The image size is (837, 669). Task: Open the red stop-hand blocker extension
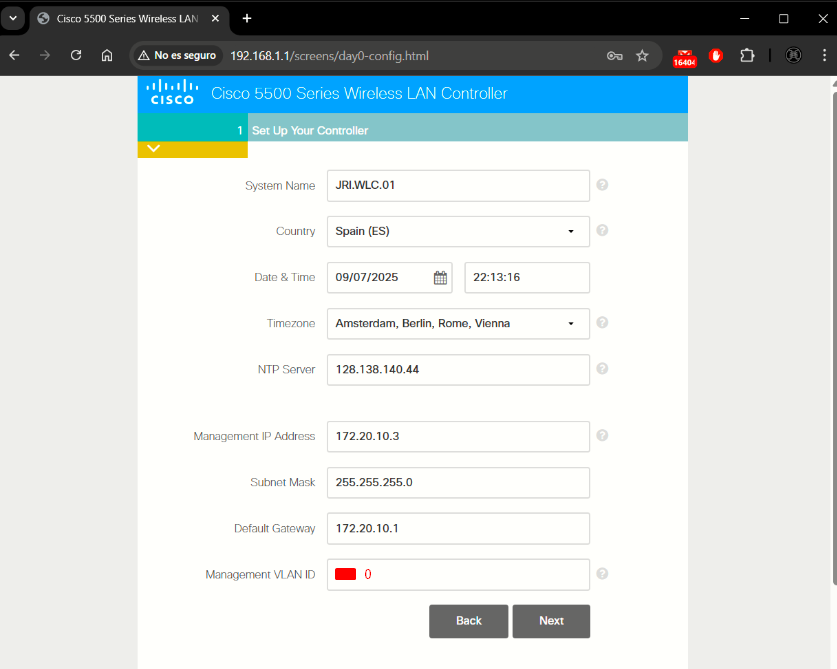716,56
